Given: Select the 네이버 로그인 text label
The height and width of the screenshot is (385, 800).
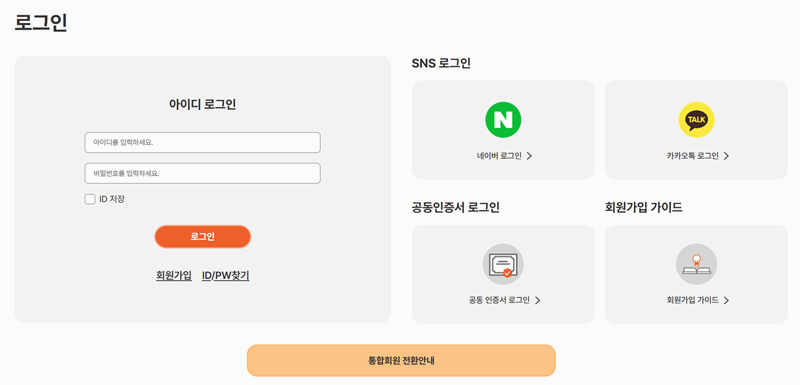Looking at the screenshot, I should (x=499, y=156).
